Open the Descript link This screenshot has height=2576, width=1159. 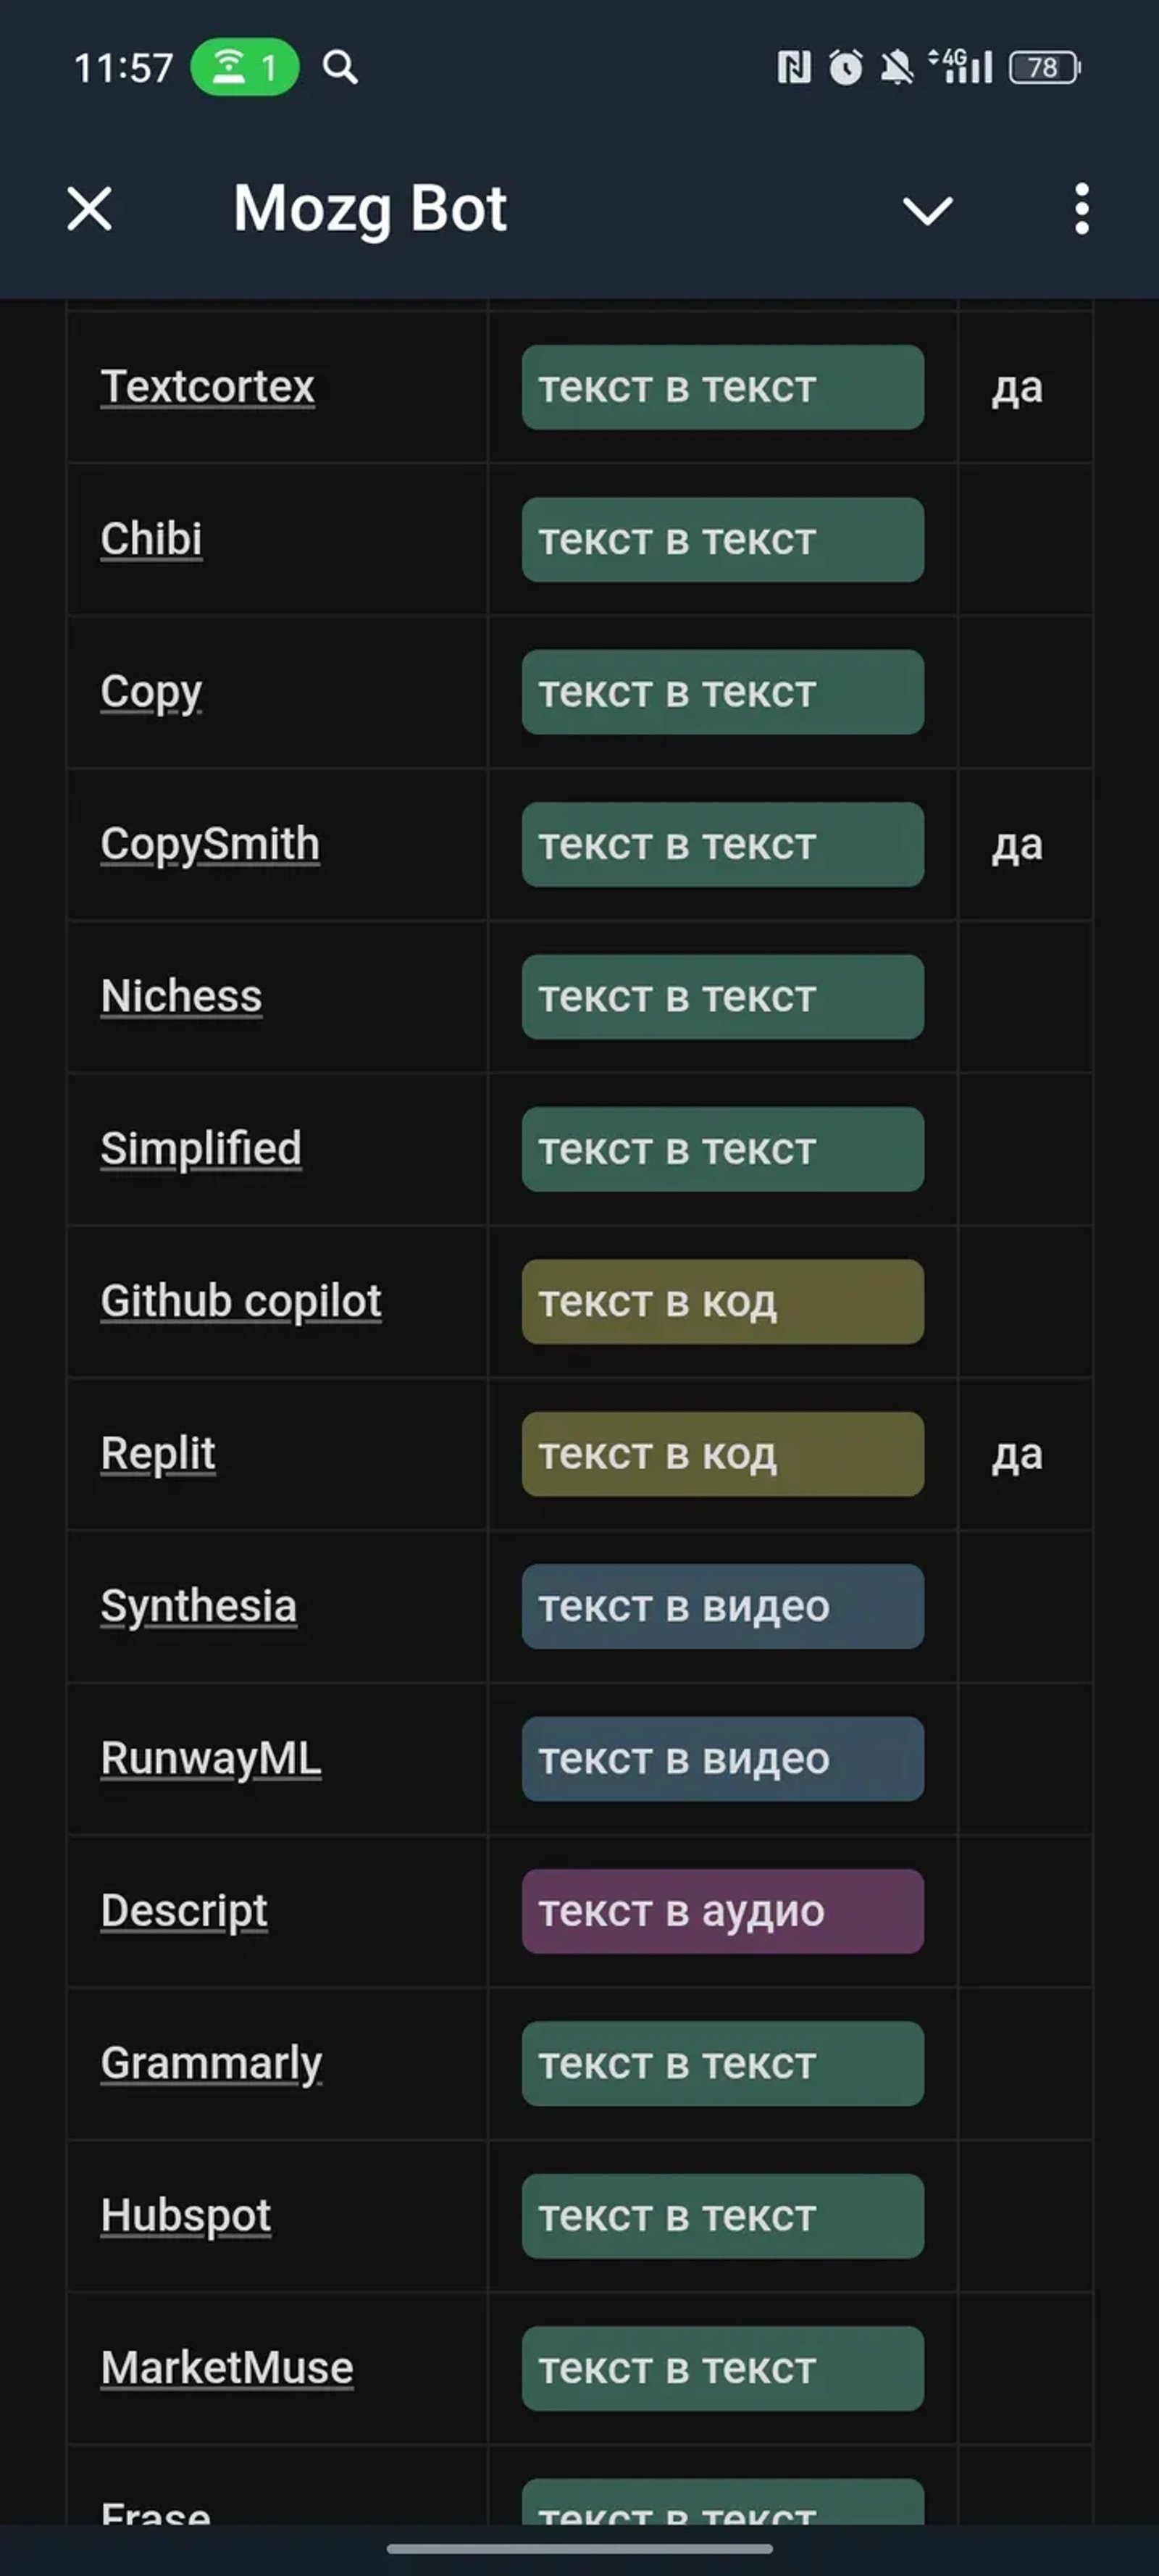tap(183, 1911)
